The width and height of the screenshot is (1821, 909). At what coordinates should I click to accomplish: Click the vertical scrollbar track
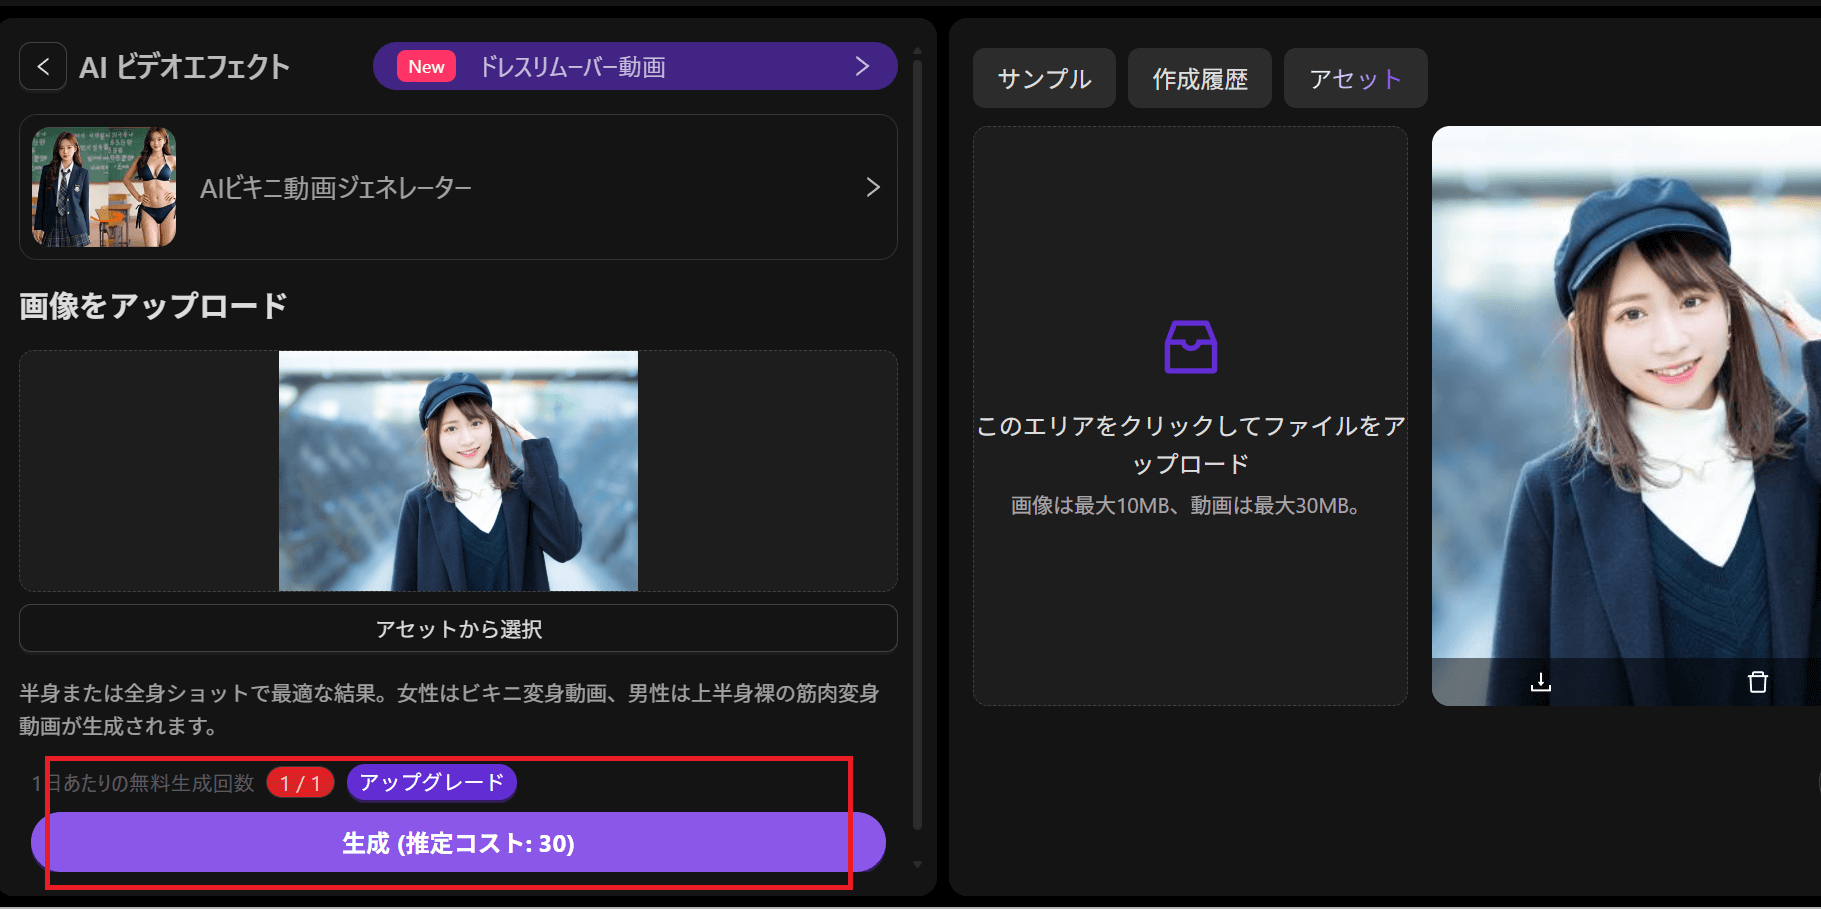pyautogui.click(x=916, y=450)
